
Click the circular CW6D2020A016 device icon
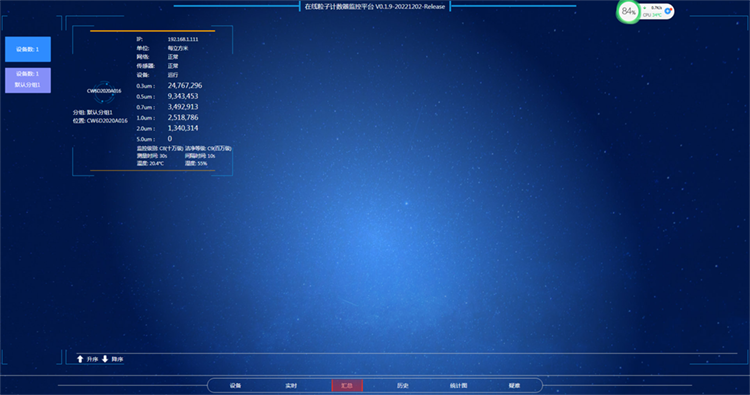[104, 91]
